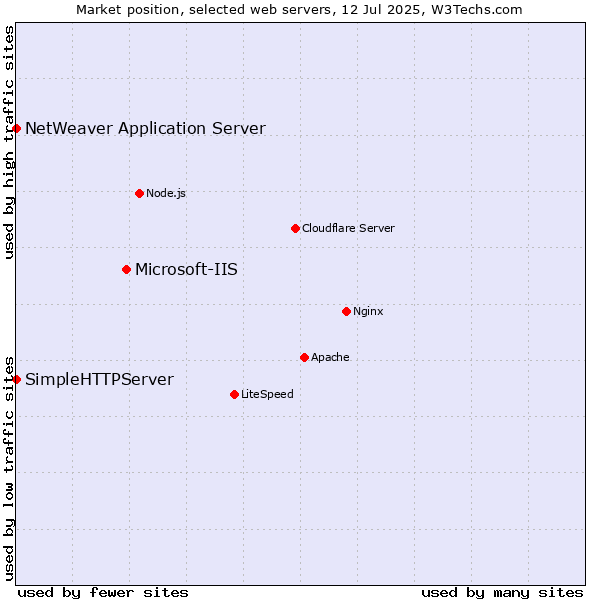Screen dimensions: 600x600
Task: Click the SimpleHTTPServer data point
Action: coord(16,380)
